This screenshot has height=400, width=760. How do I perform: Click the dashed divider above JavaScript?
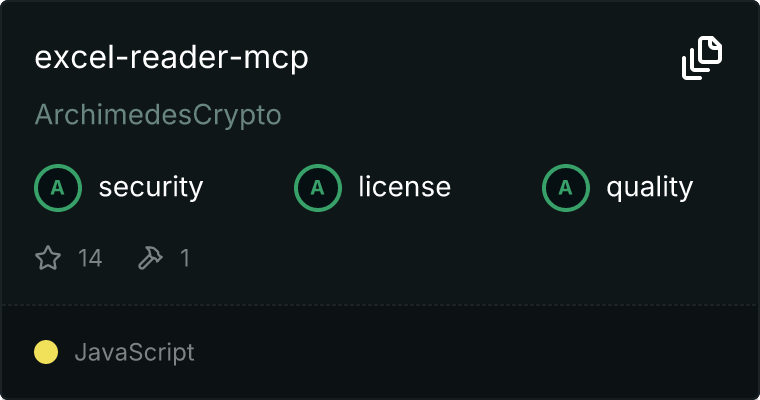click(x=380, y=305)
